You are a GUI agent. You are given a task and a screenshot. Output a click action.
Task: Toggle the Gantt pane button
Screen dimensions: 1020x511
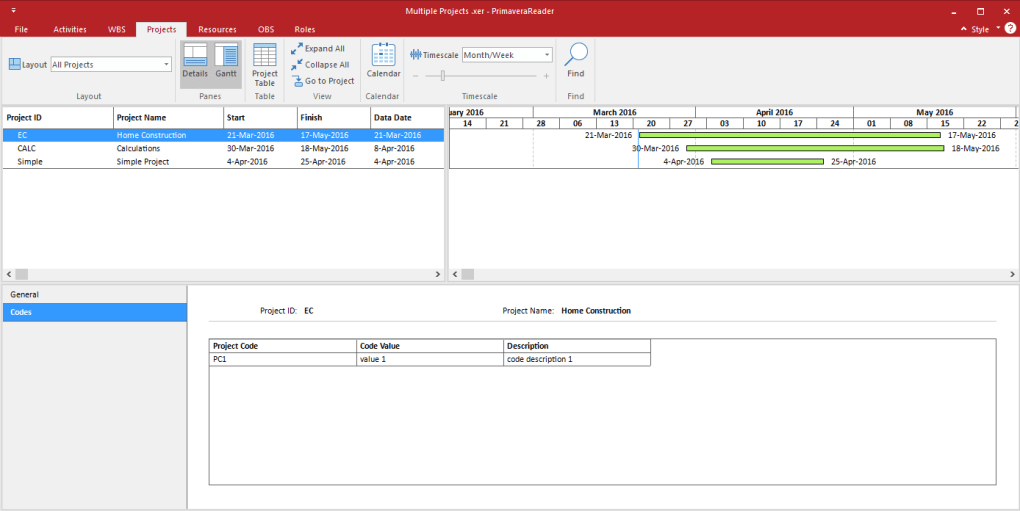pos(226,60)
